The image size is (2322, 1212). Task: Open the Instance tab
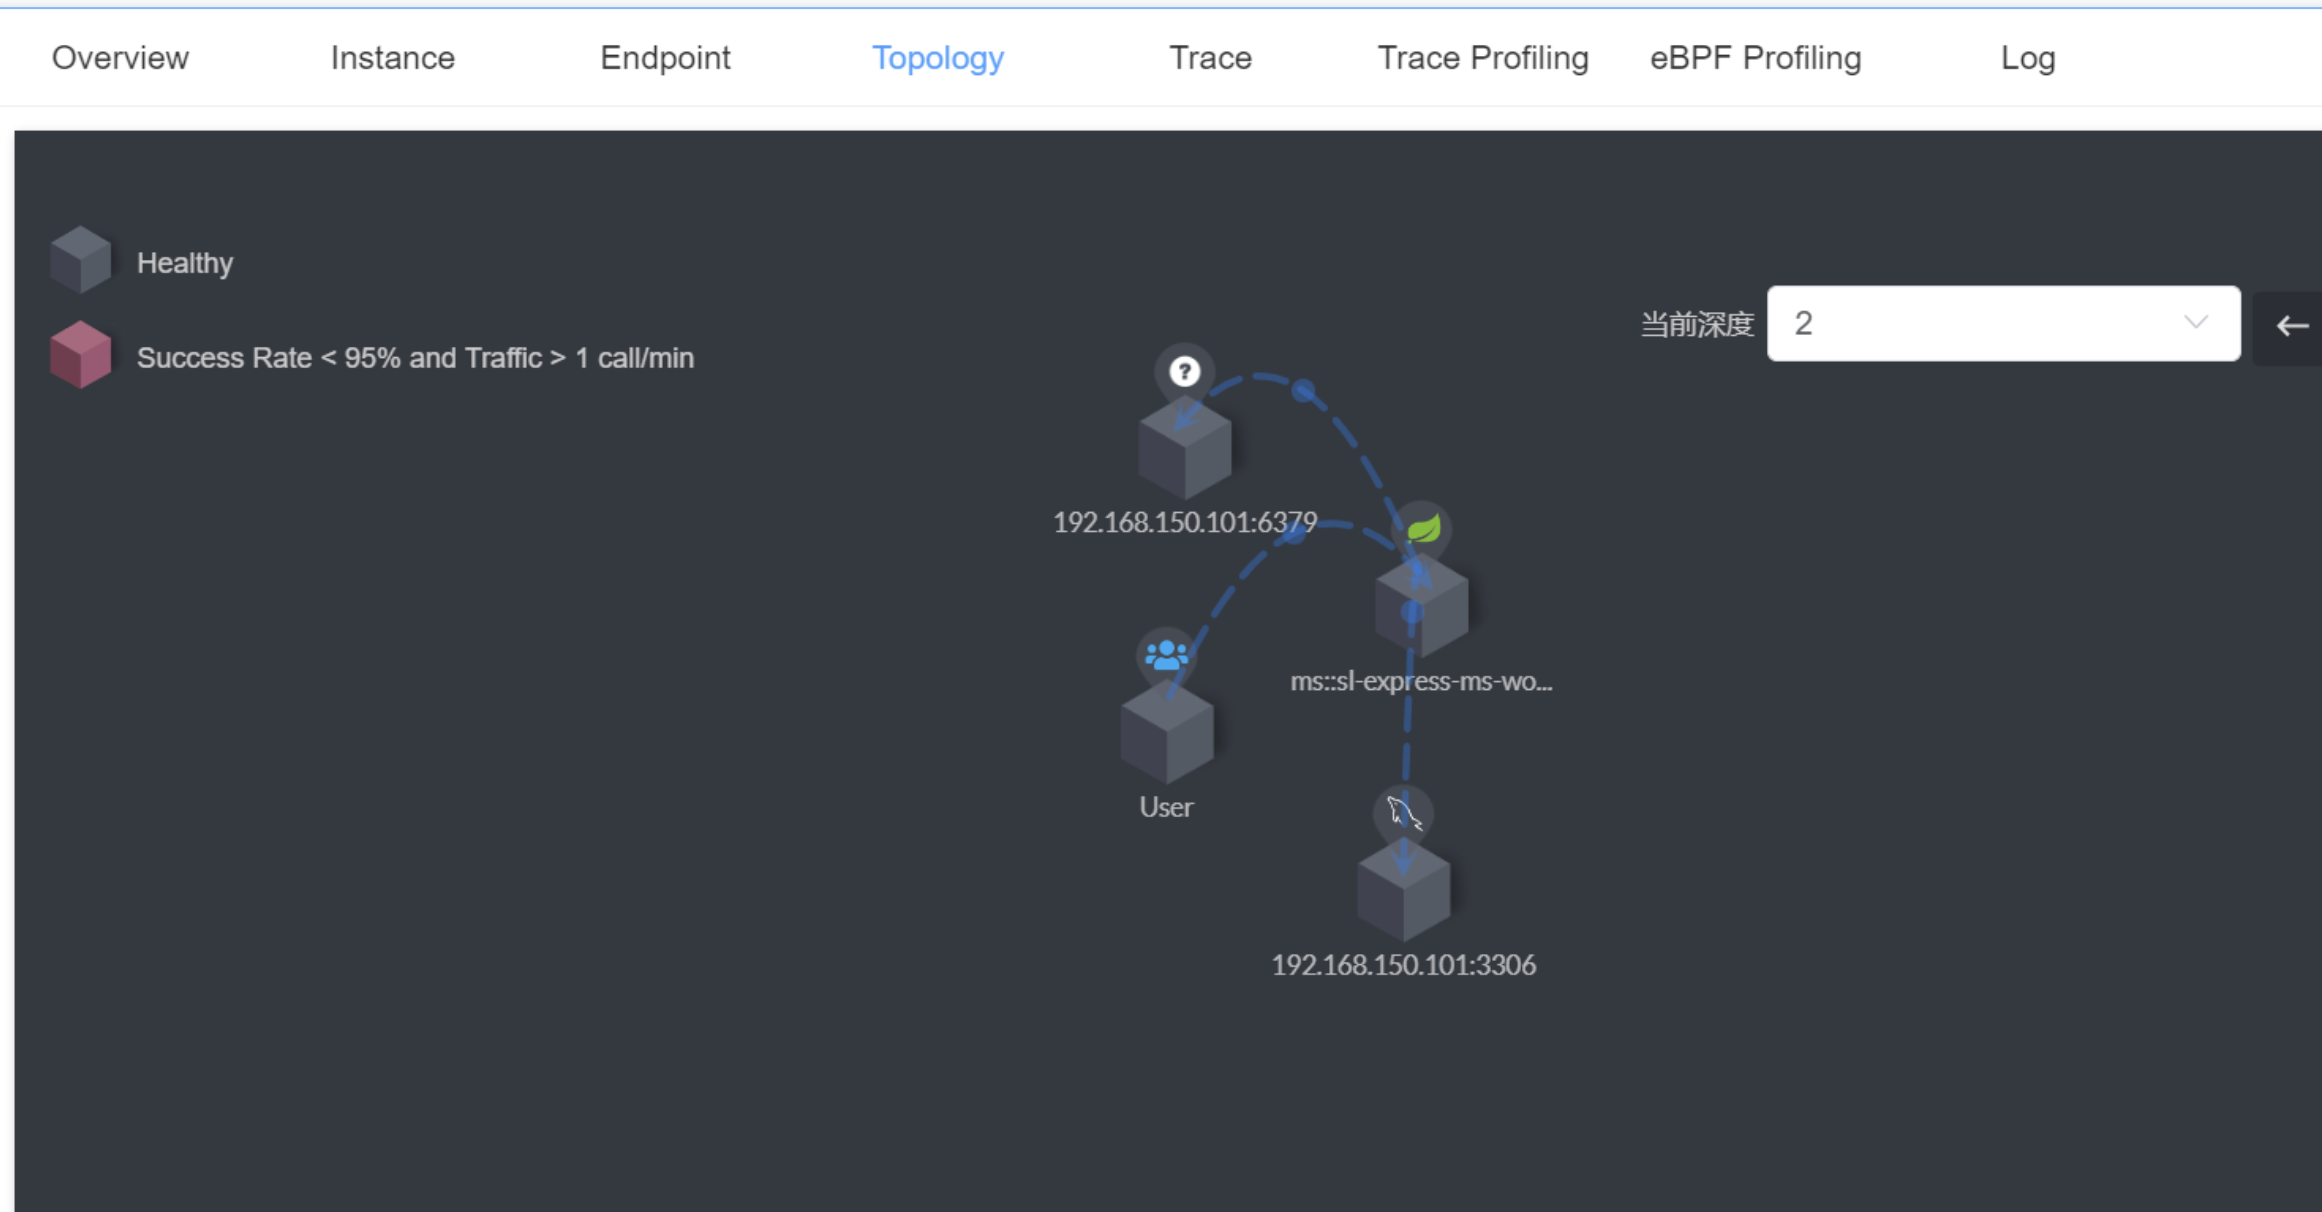tap(392, 58)
